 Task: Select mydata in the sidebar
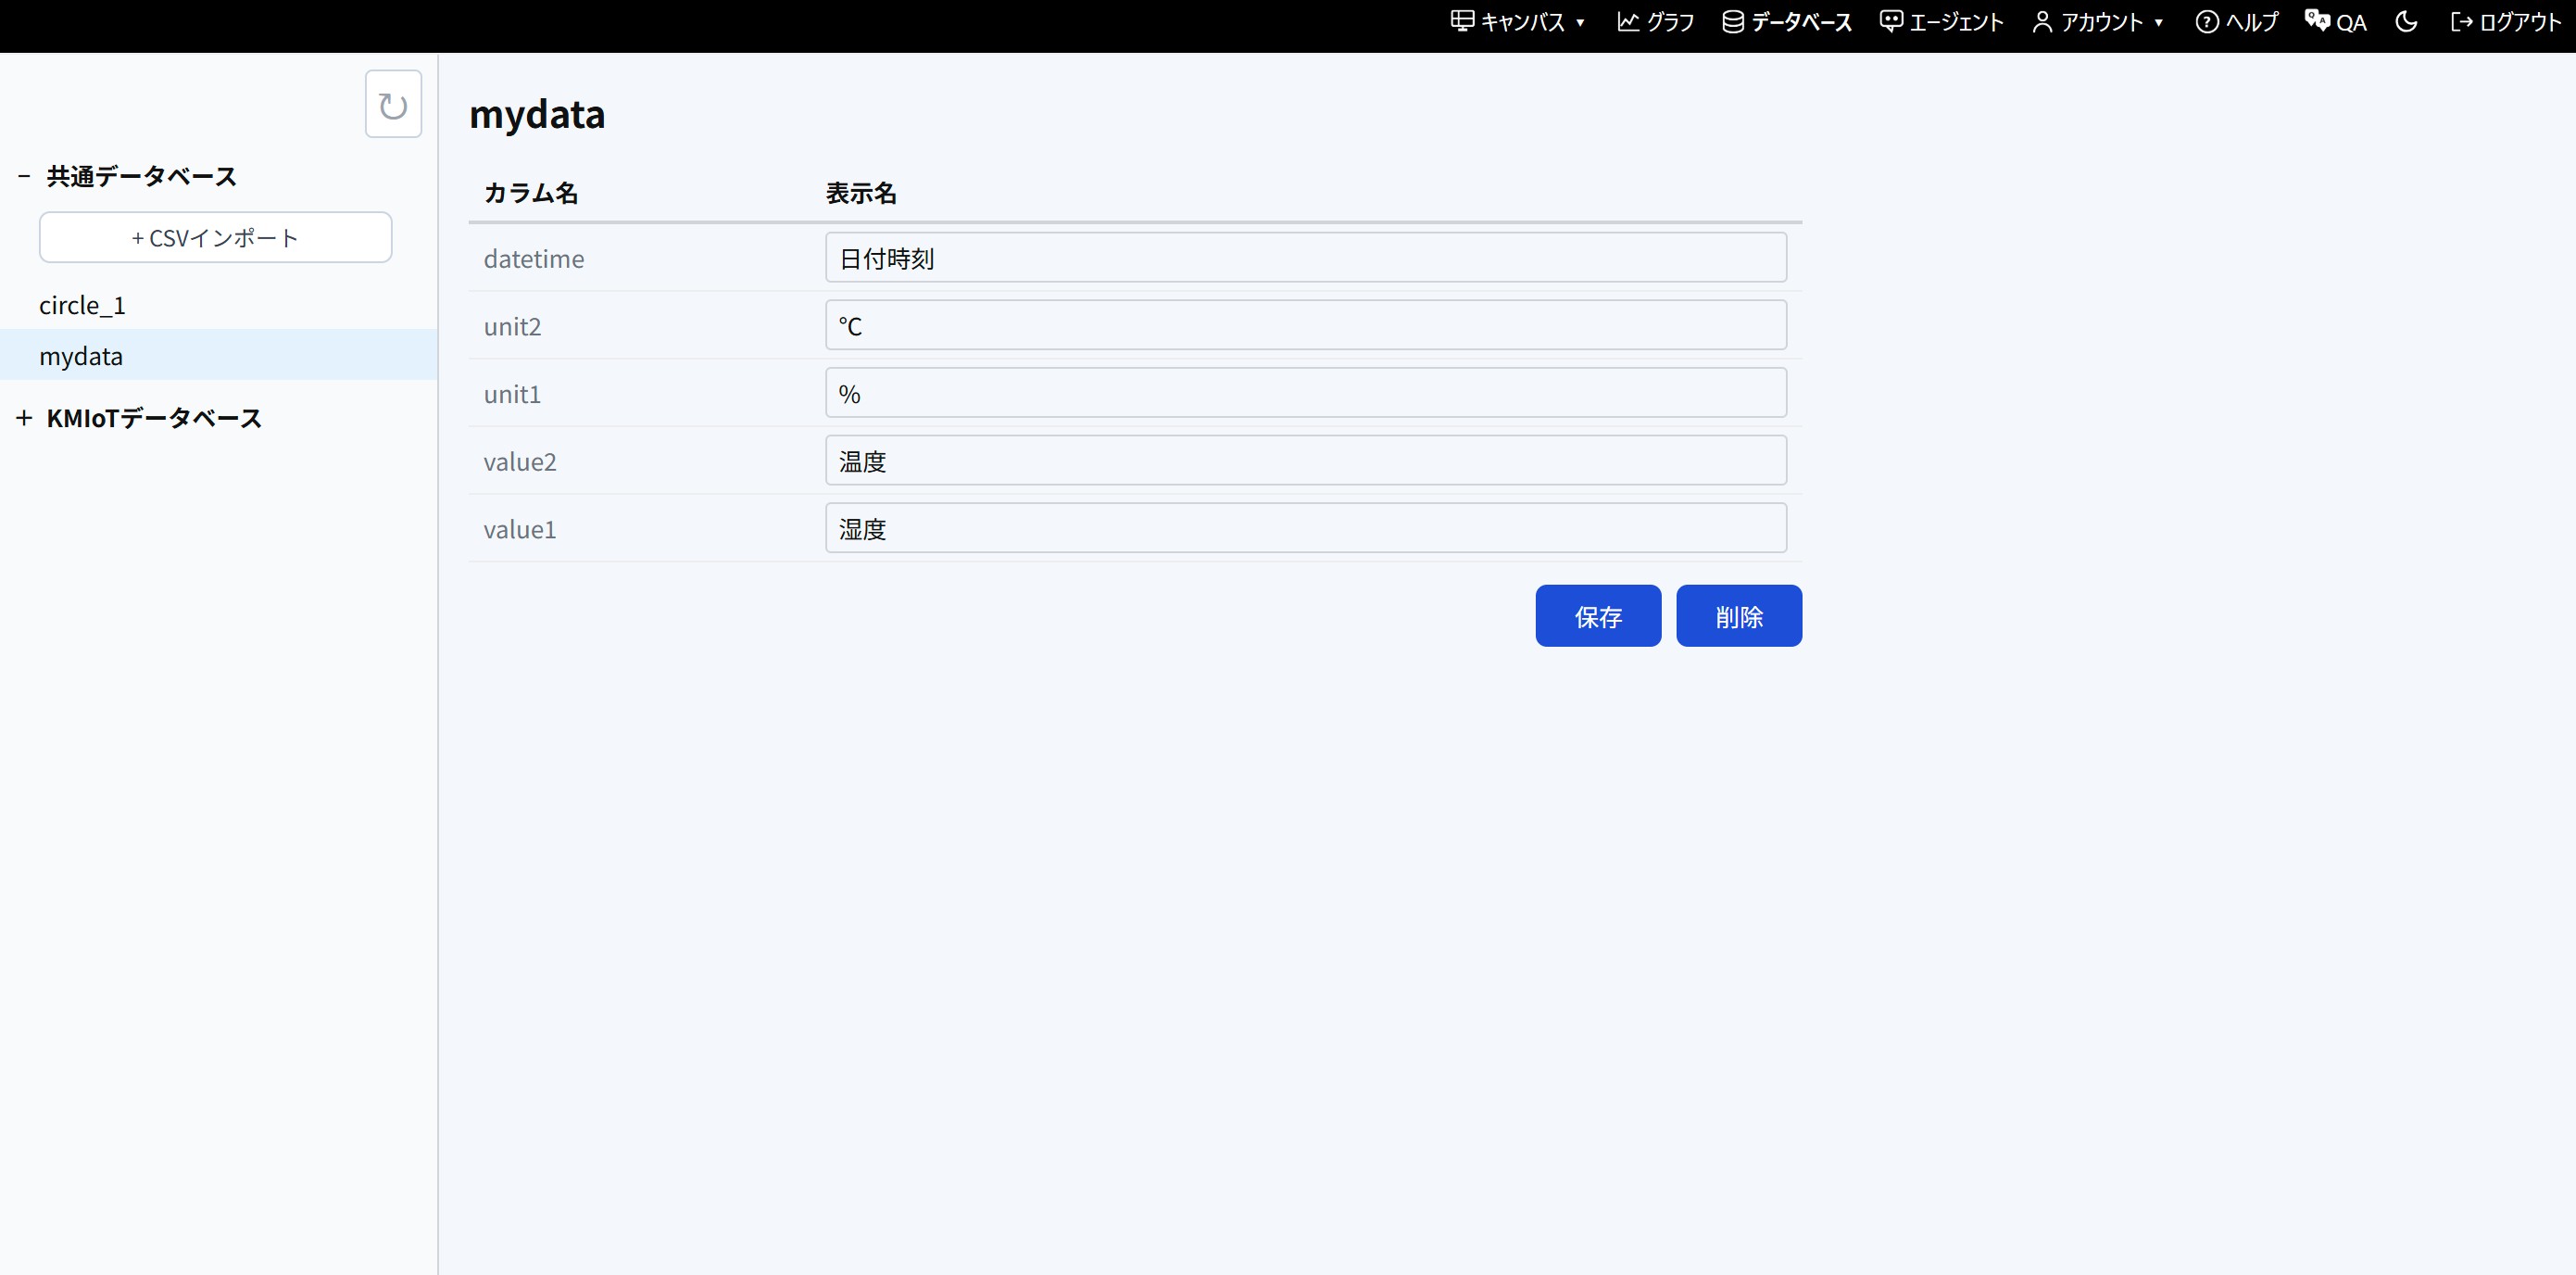point(81,355)
